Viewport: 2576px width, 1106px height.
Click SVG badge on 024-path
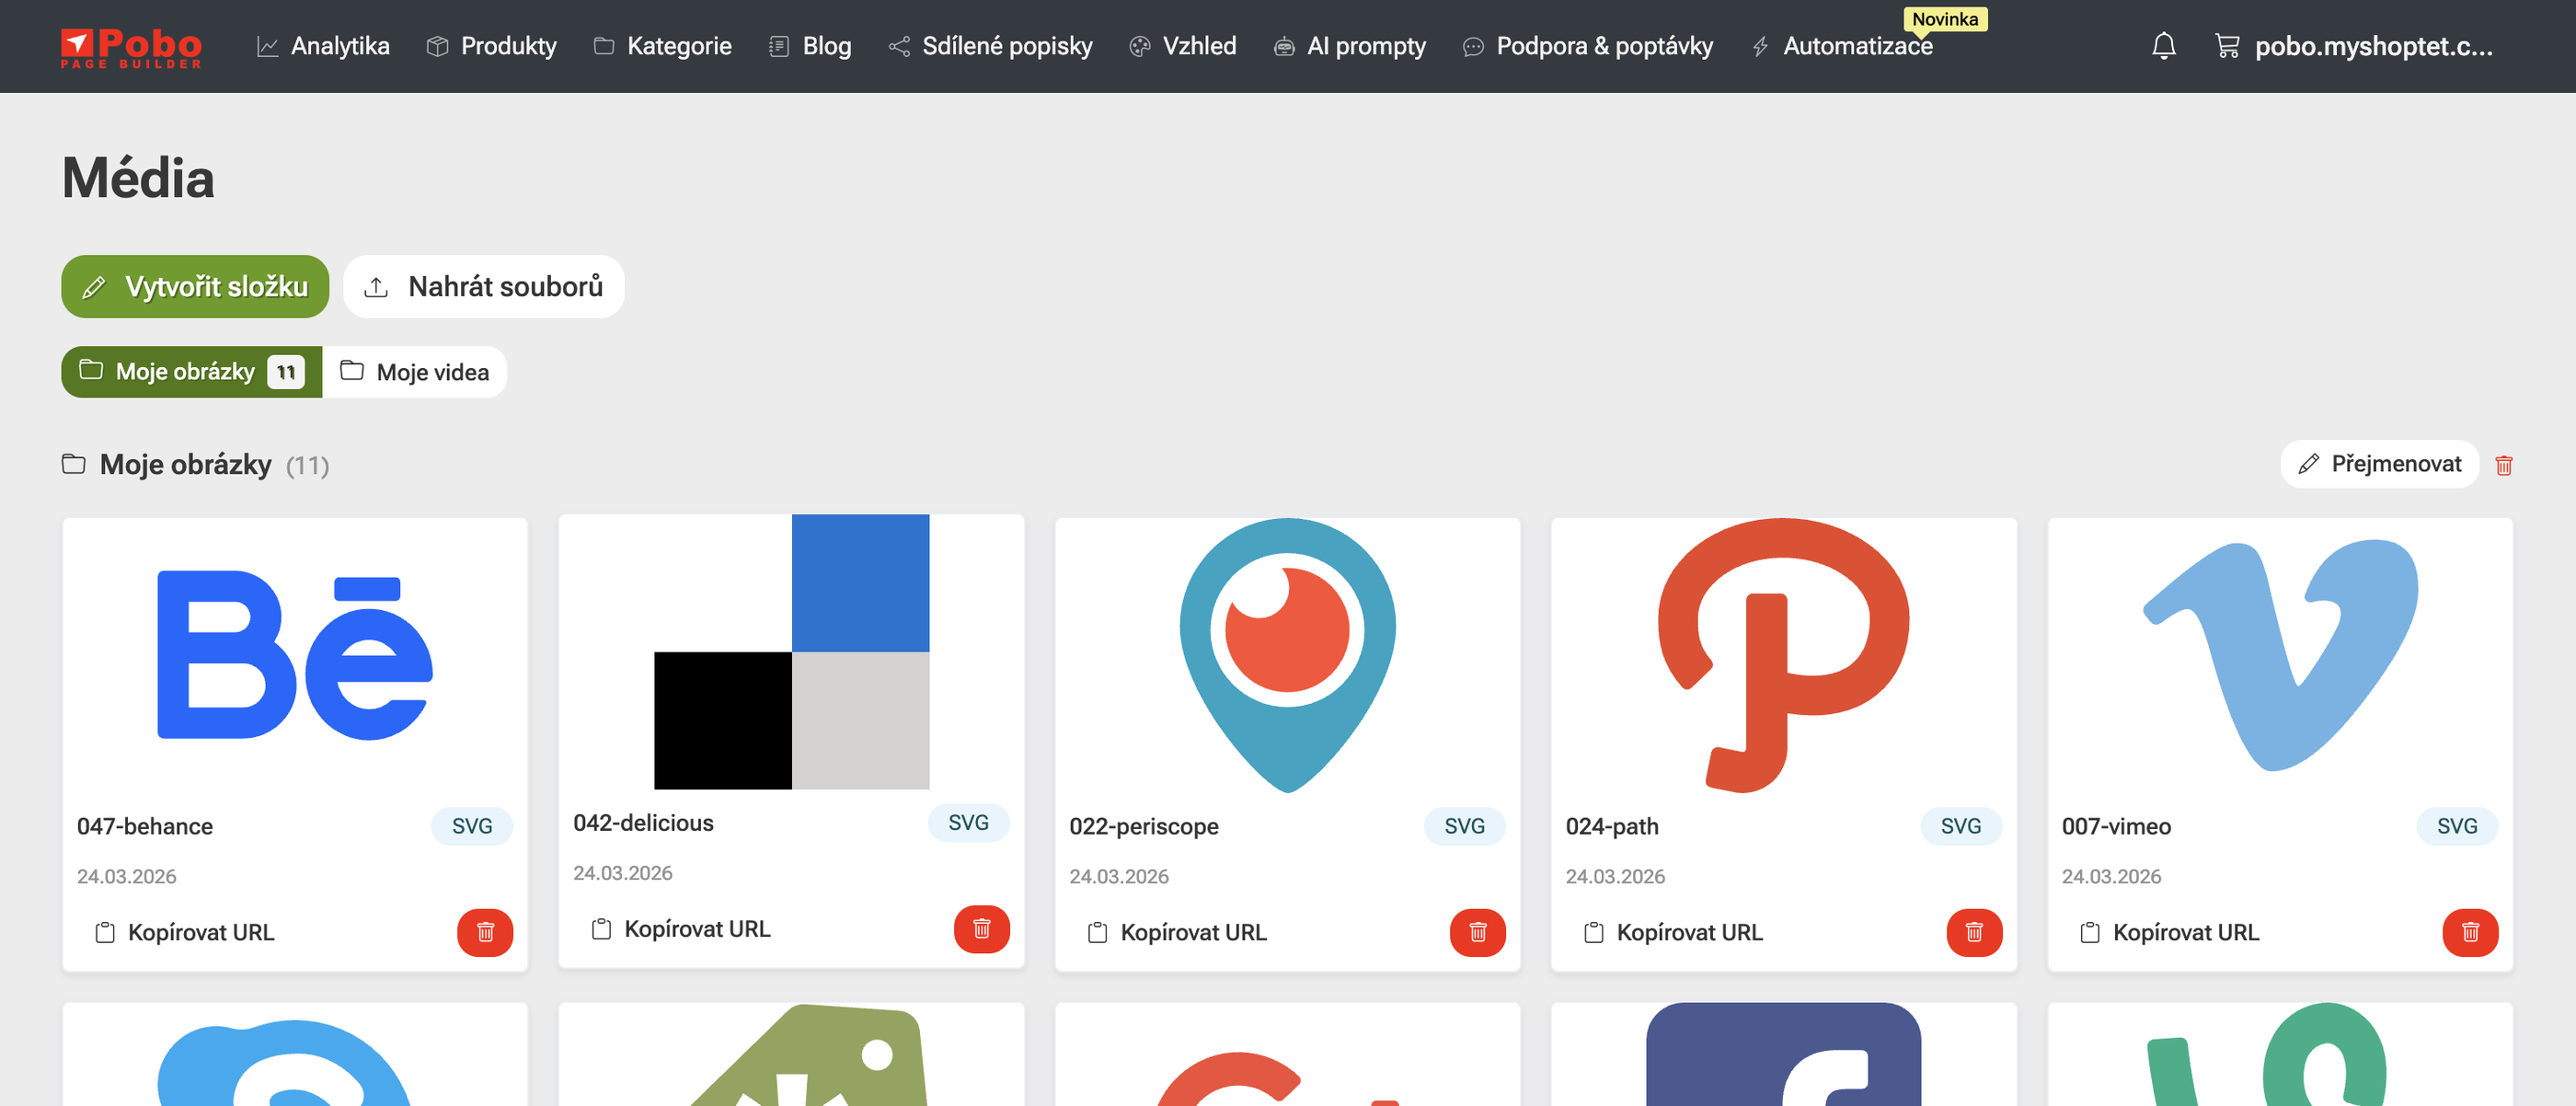[x=1961, y=827]
